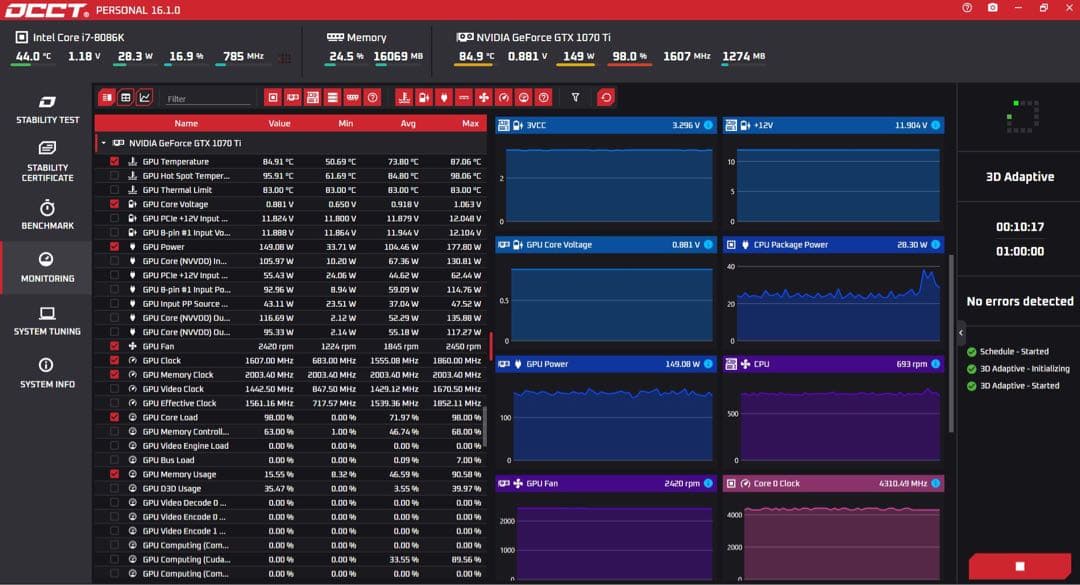Check the GPU Video Clock checkbox
This screenshot has width=1080, height=585.
click(114, 389)
